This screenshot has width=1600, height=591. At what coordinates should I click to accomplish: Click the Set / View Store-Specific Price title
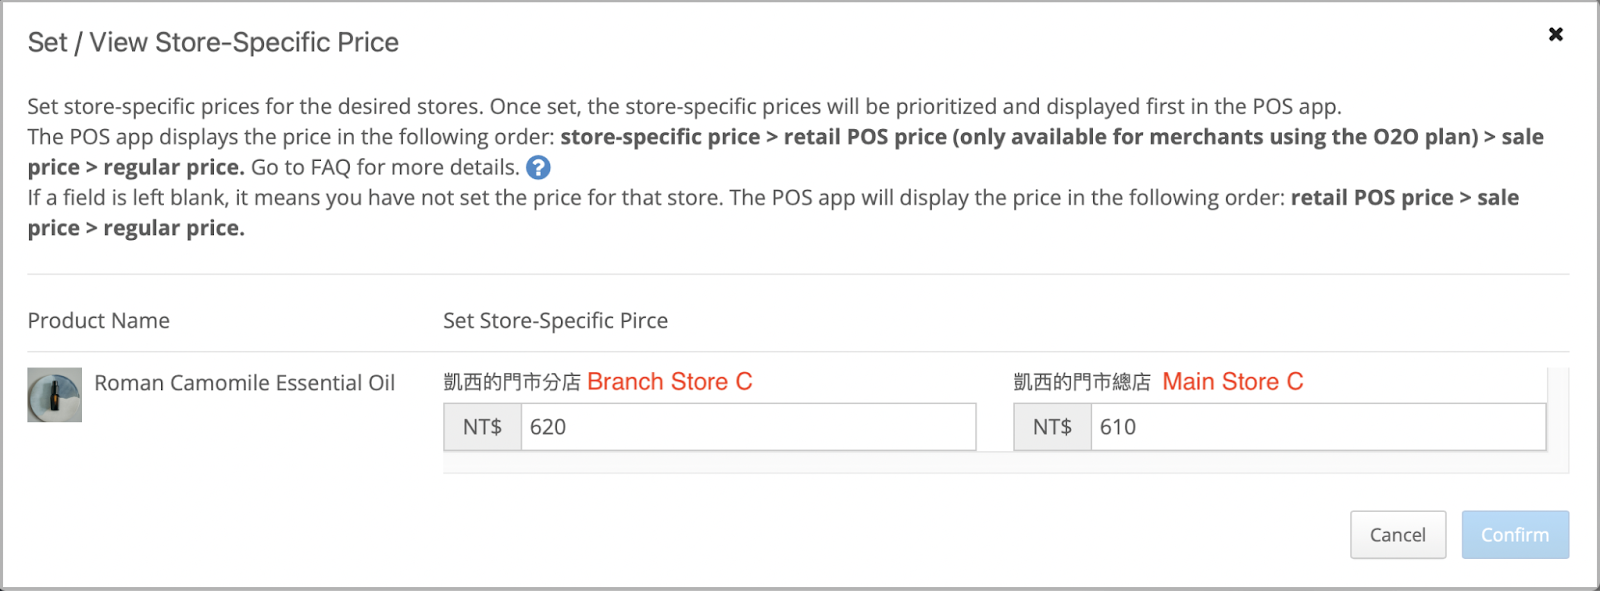pos(213,42)
